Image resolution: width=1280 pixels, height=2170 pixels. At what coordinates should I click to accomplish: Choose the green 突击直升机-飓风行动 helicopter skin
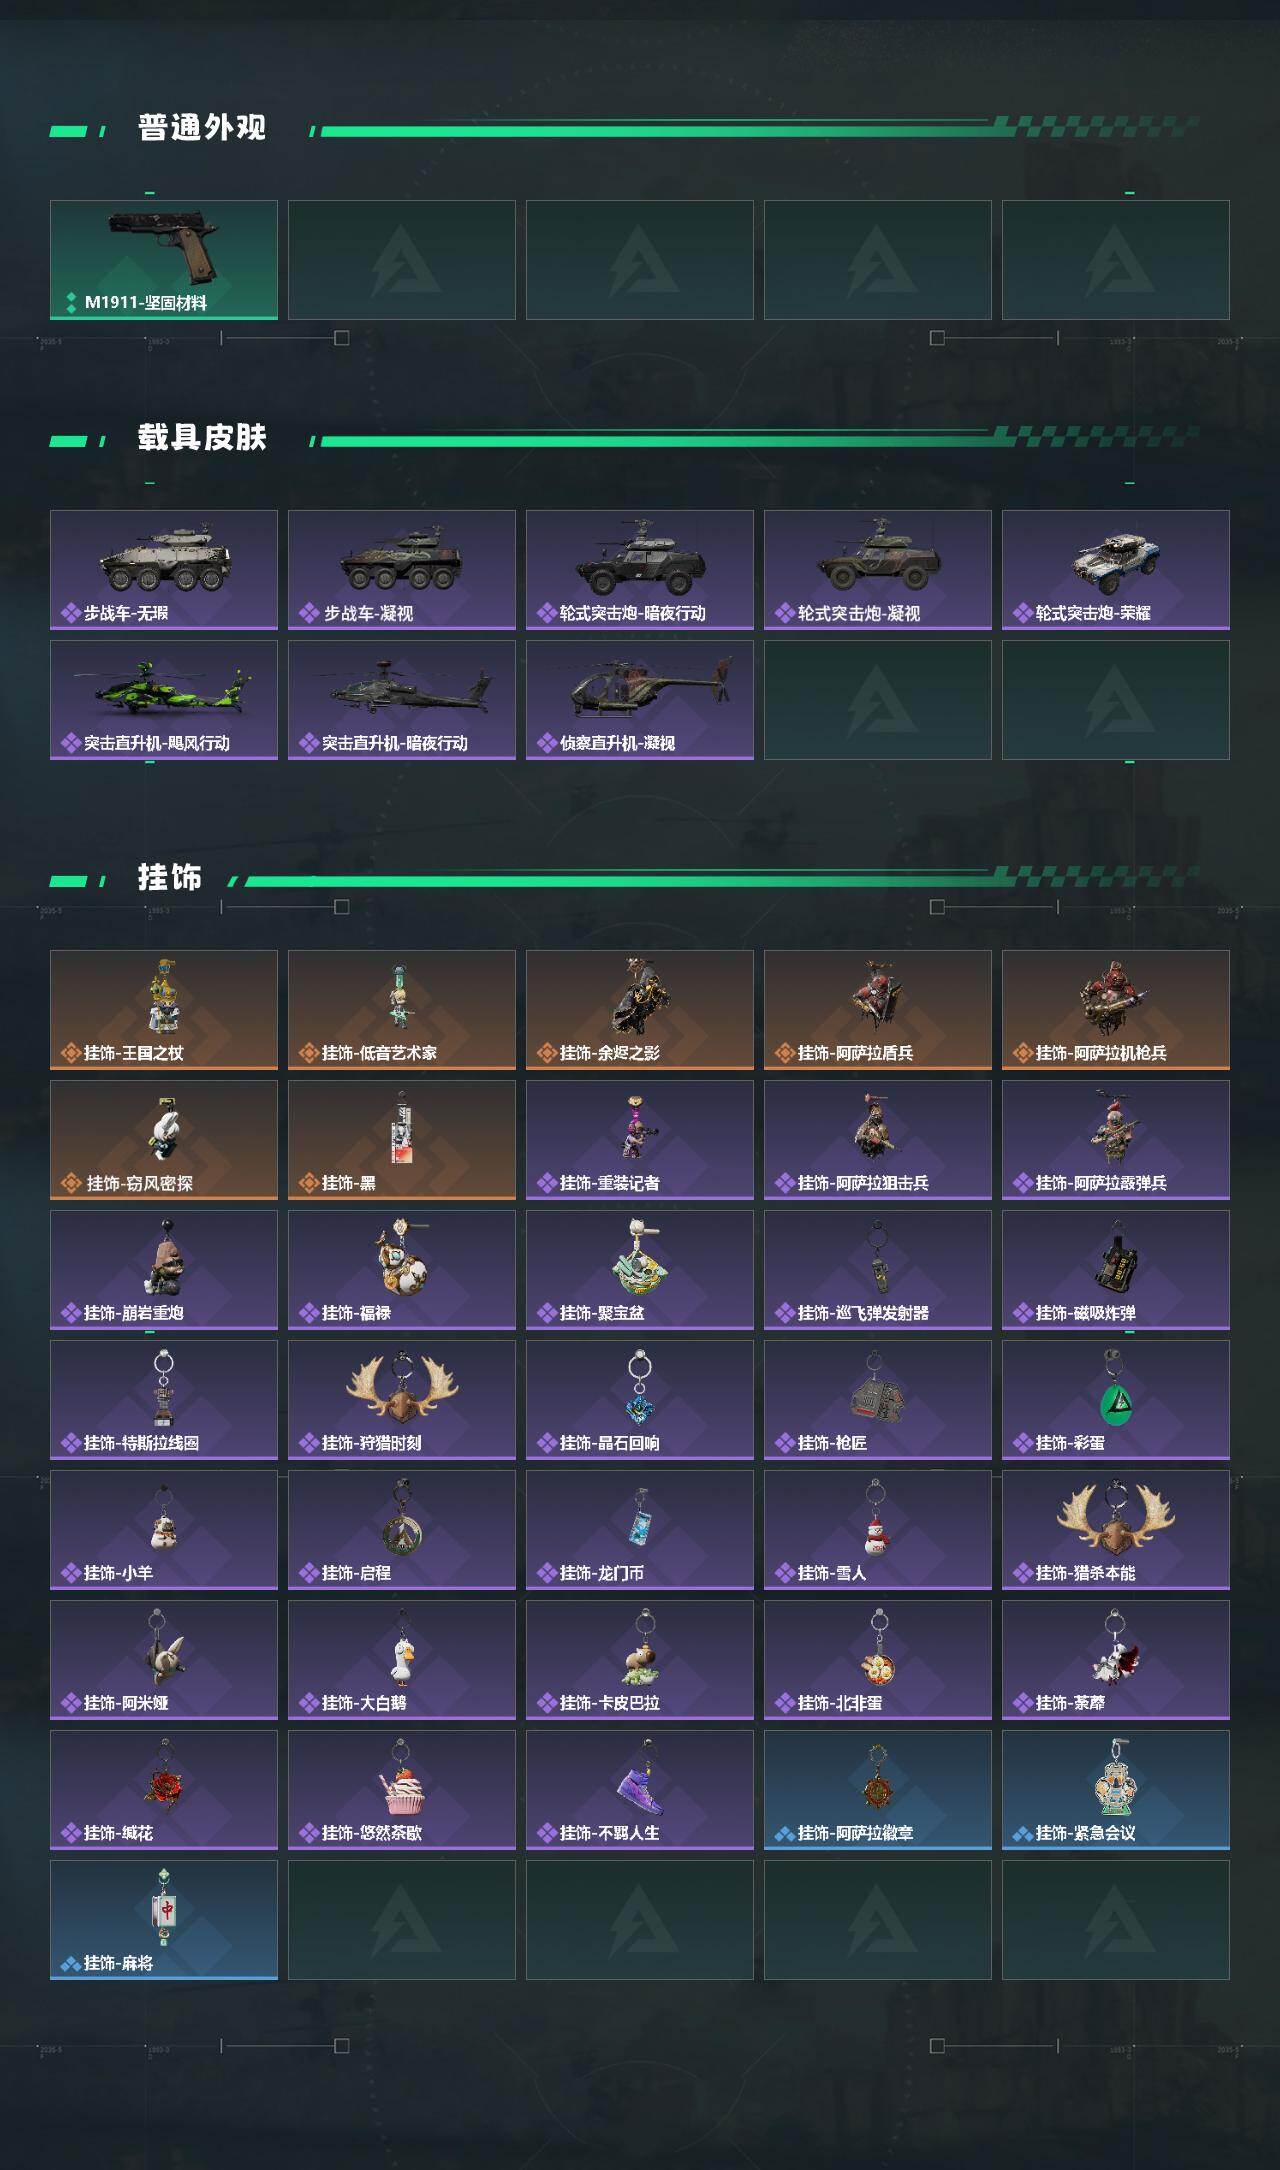164,700
